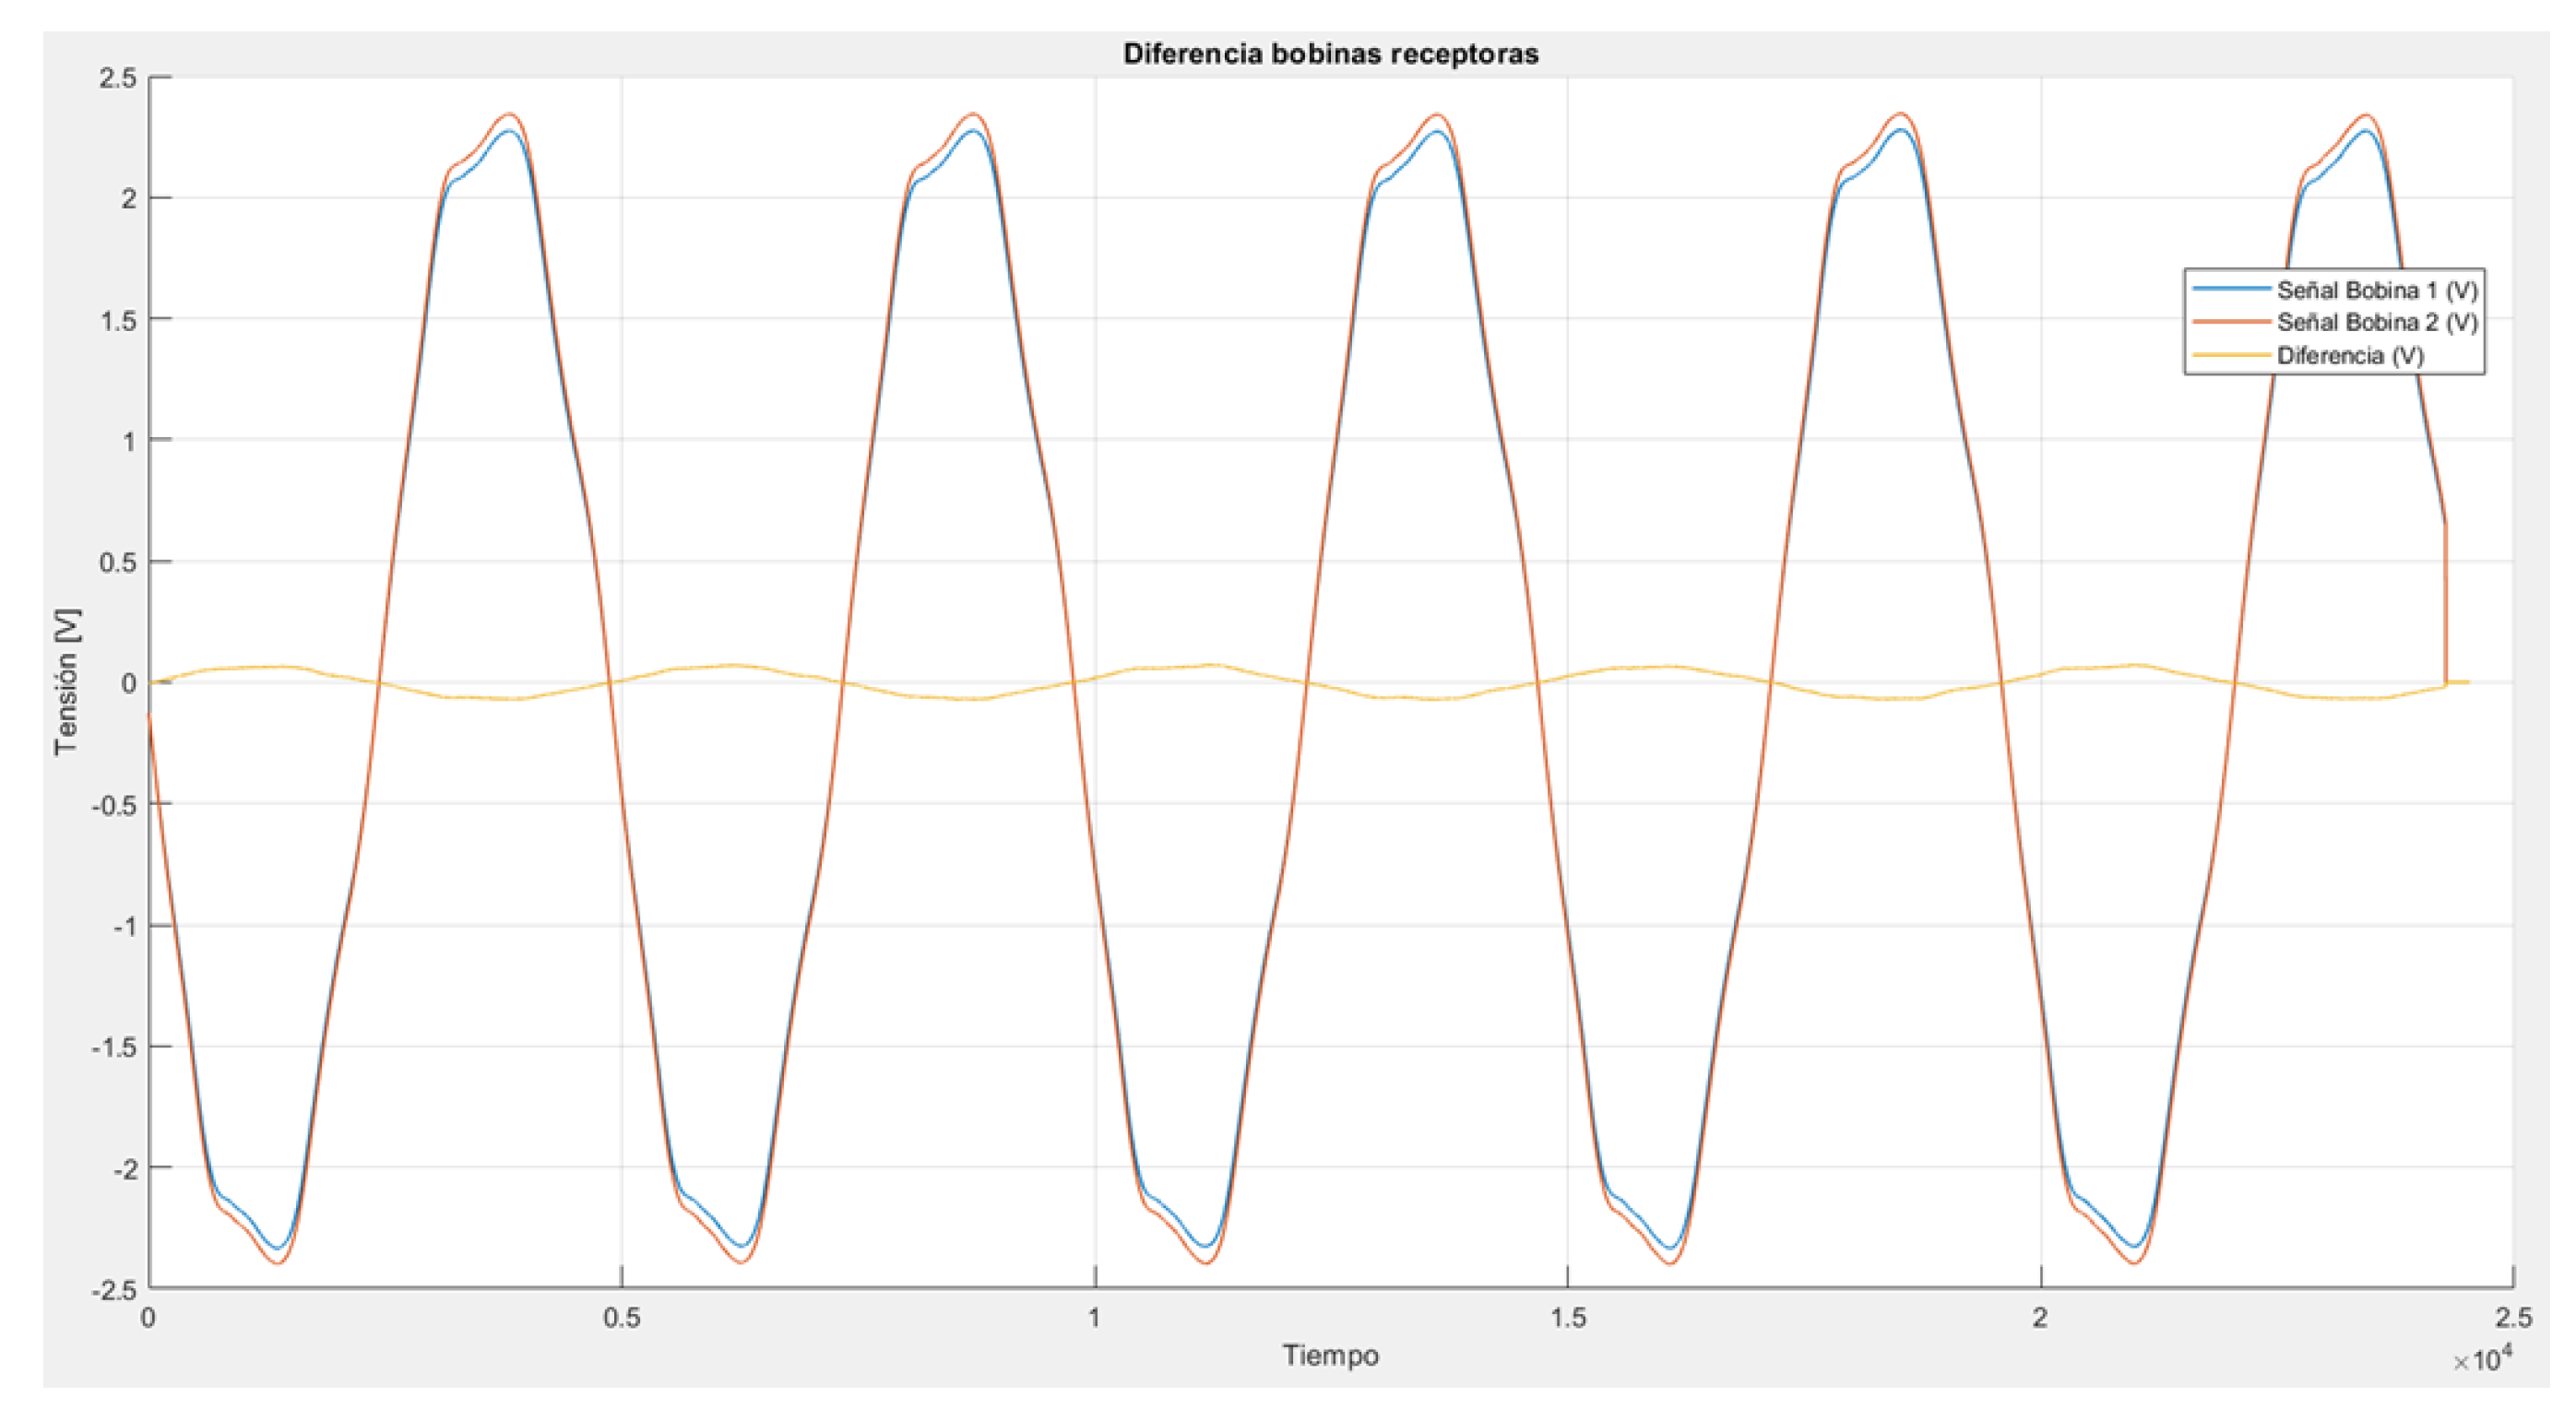This screenshot has width=2576, height=1409.
Task: Click the y-axis tick label 1
Action: coord(129,441)
